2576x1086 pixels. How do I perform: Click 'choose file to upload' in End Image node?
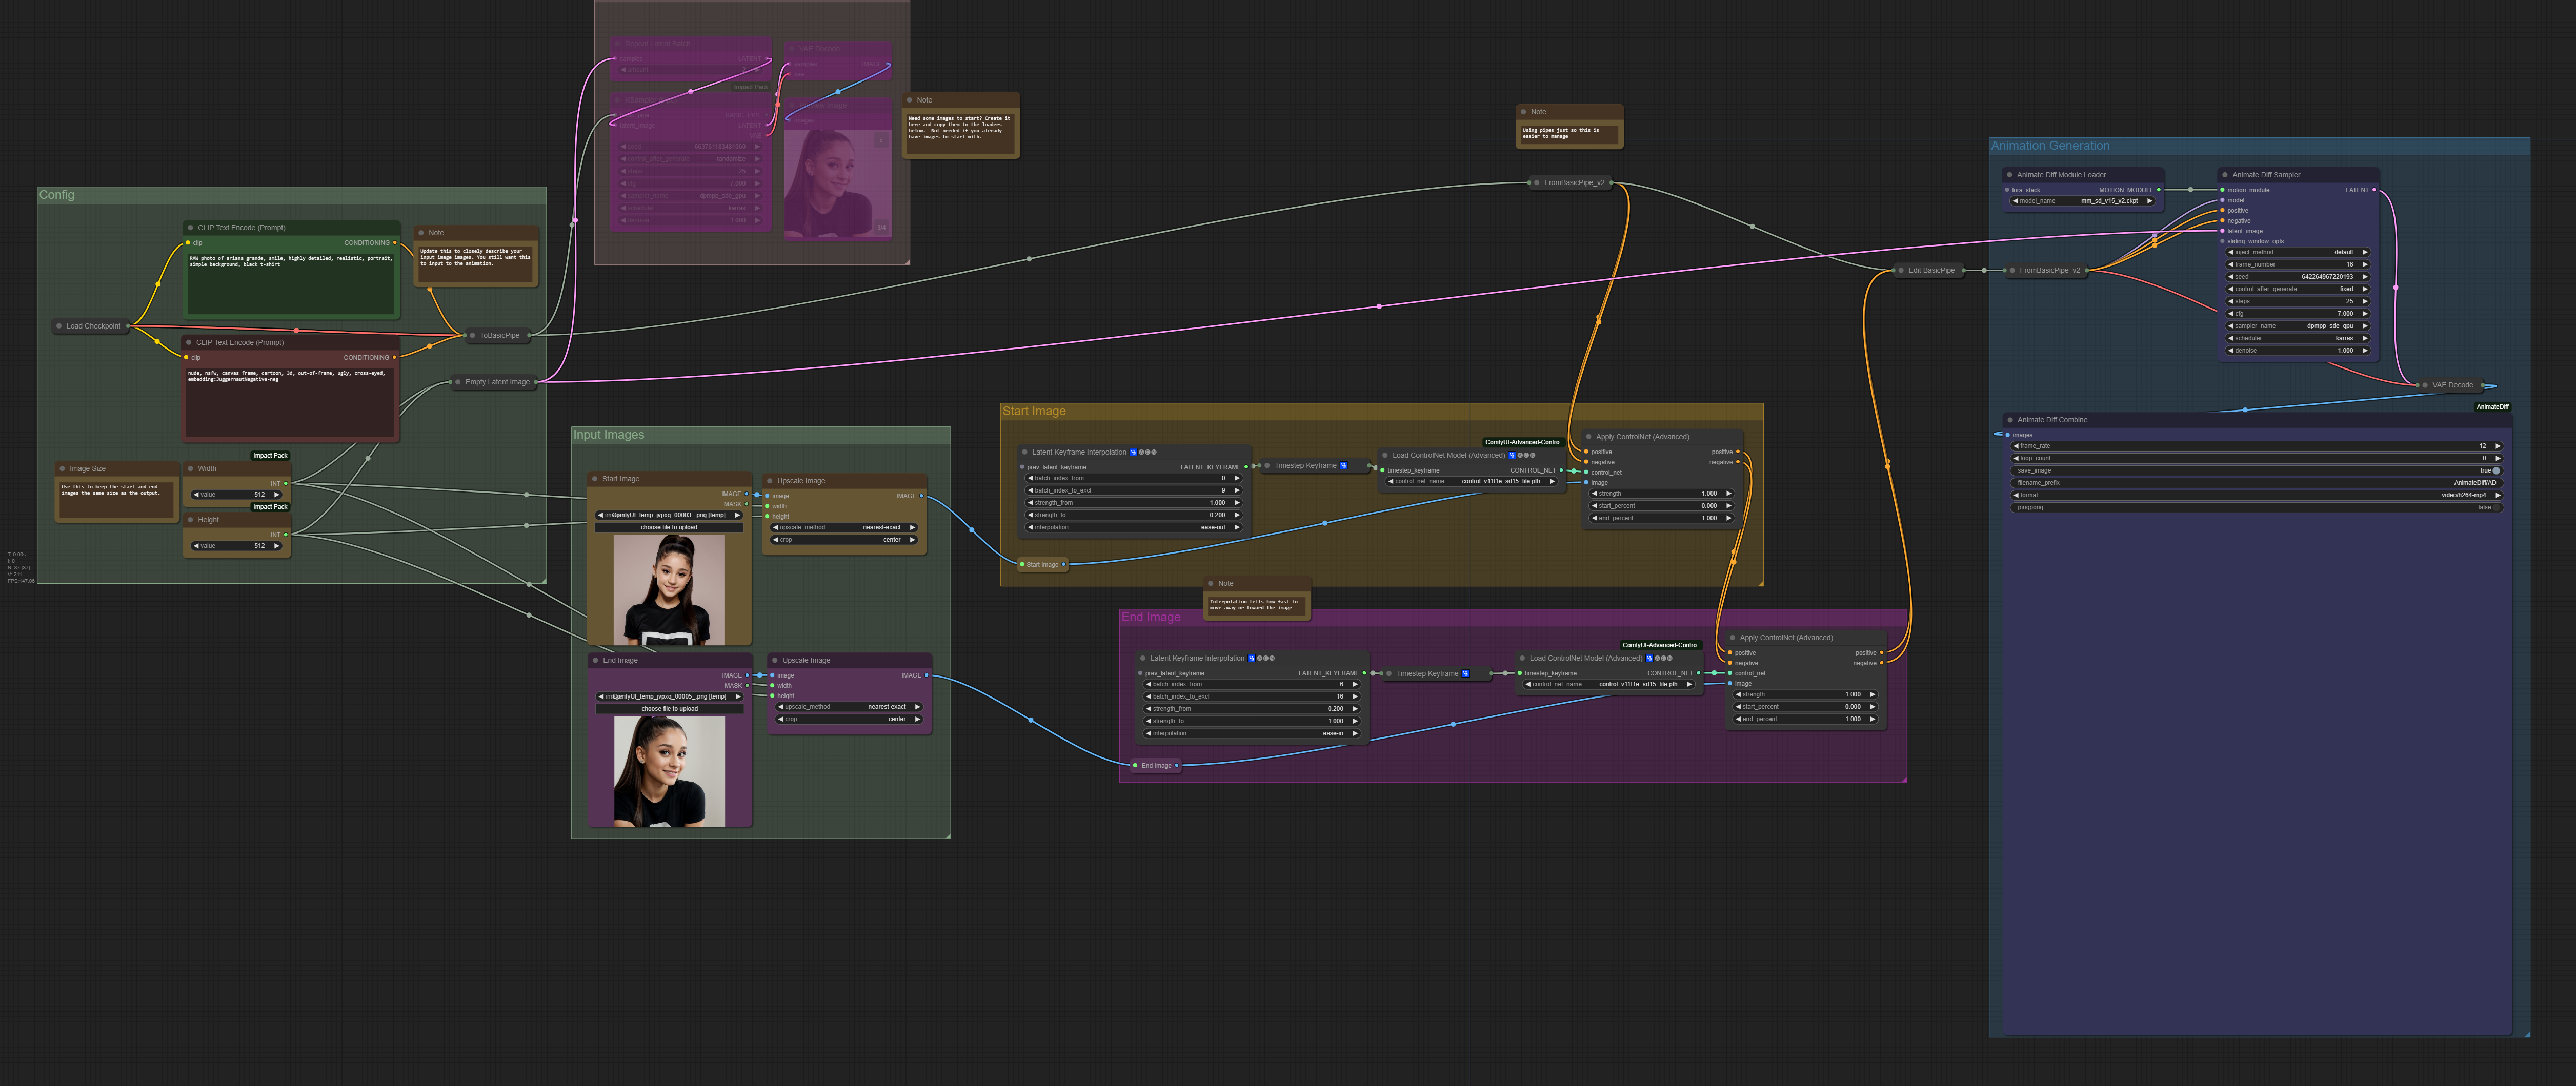[x=669, y=709]
